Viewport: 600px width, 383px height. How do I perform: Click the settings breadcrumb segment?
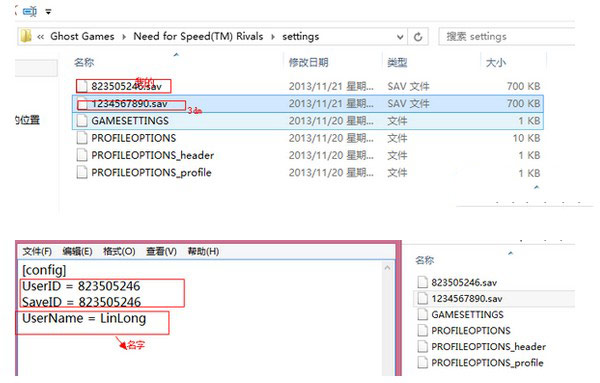coord(300,37)
